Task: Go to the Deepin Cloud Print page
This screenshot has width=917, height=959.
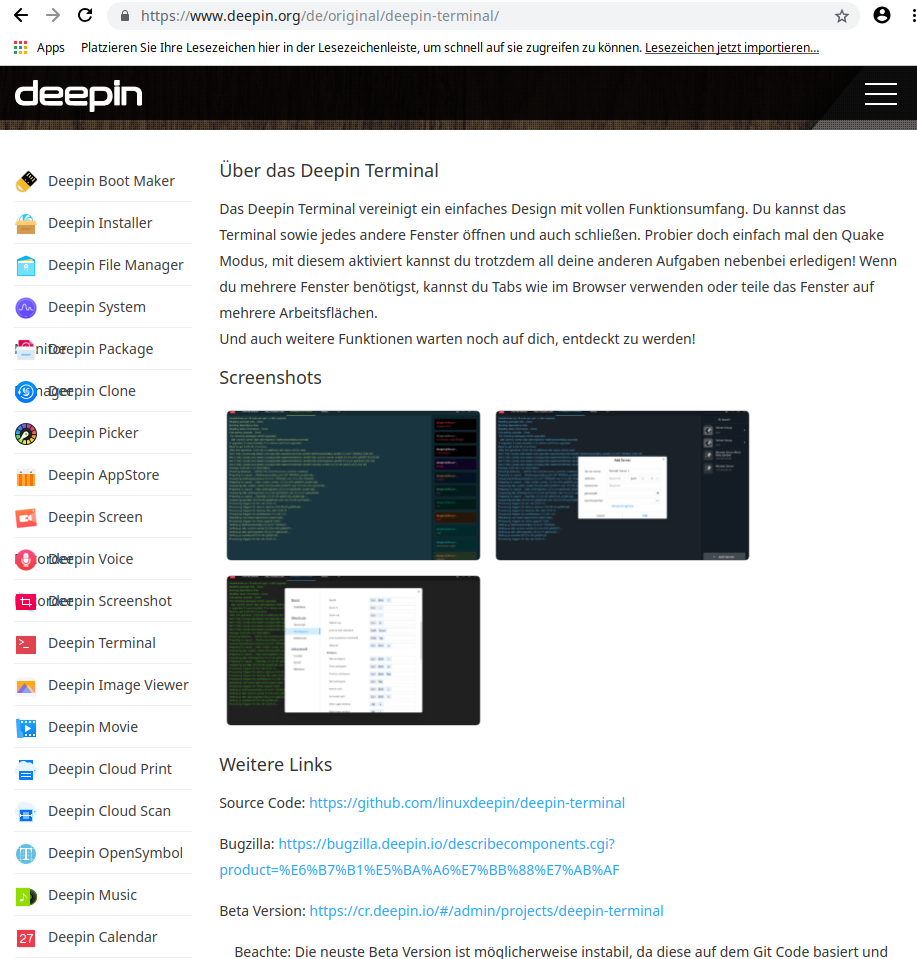Action: pos(110,769)
